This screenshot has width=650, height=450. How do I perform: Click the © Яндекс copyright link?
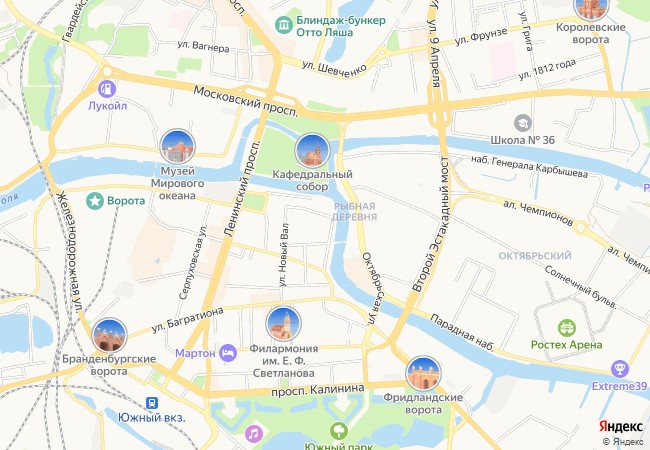pos(623,442)
